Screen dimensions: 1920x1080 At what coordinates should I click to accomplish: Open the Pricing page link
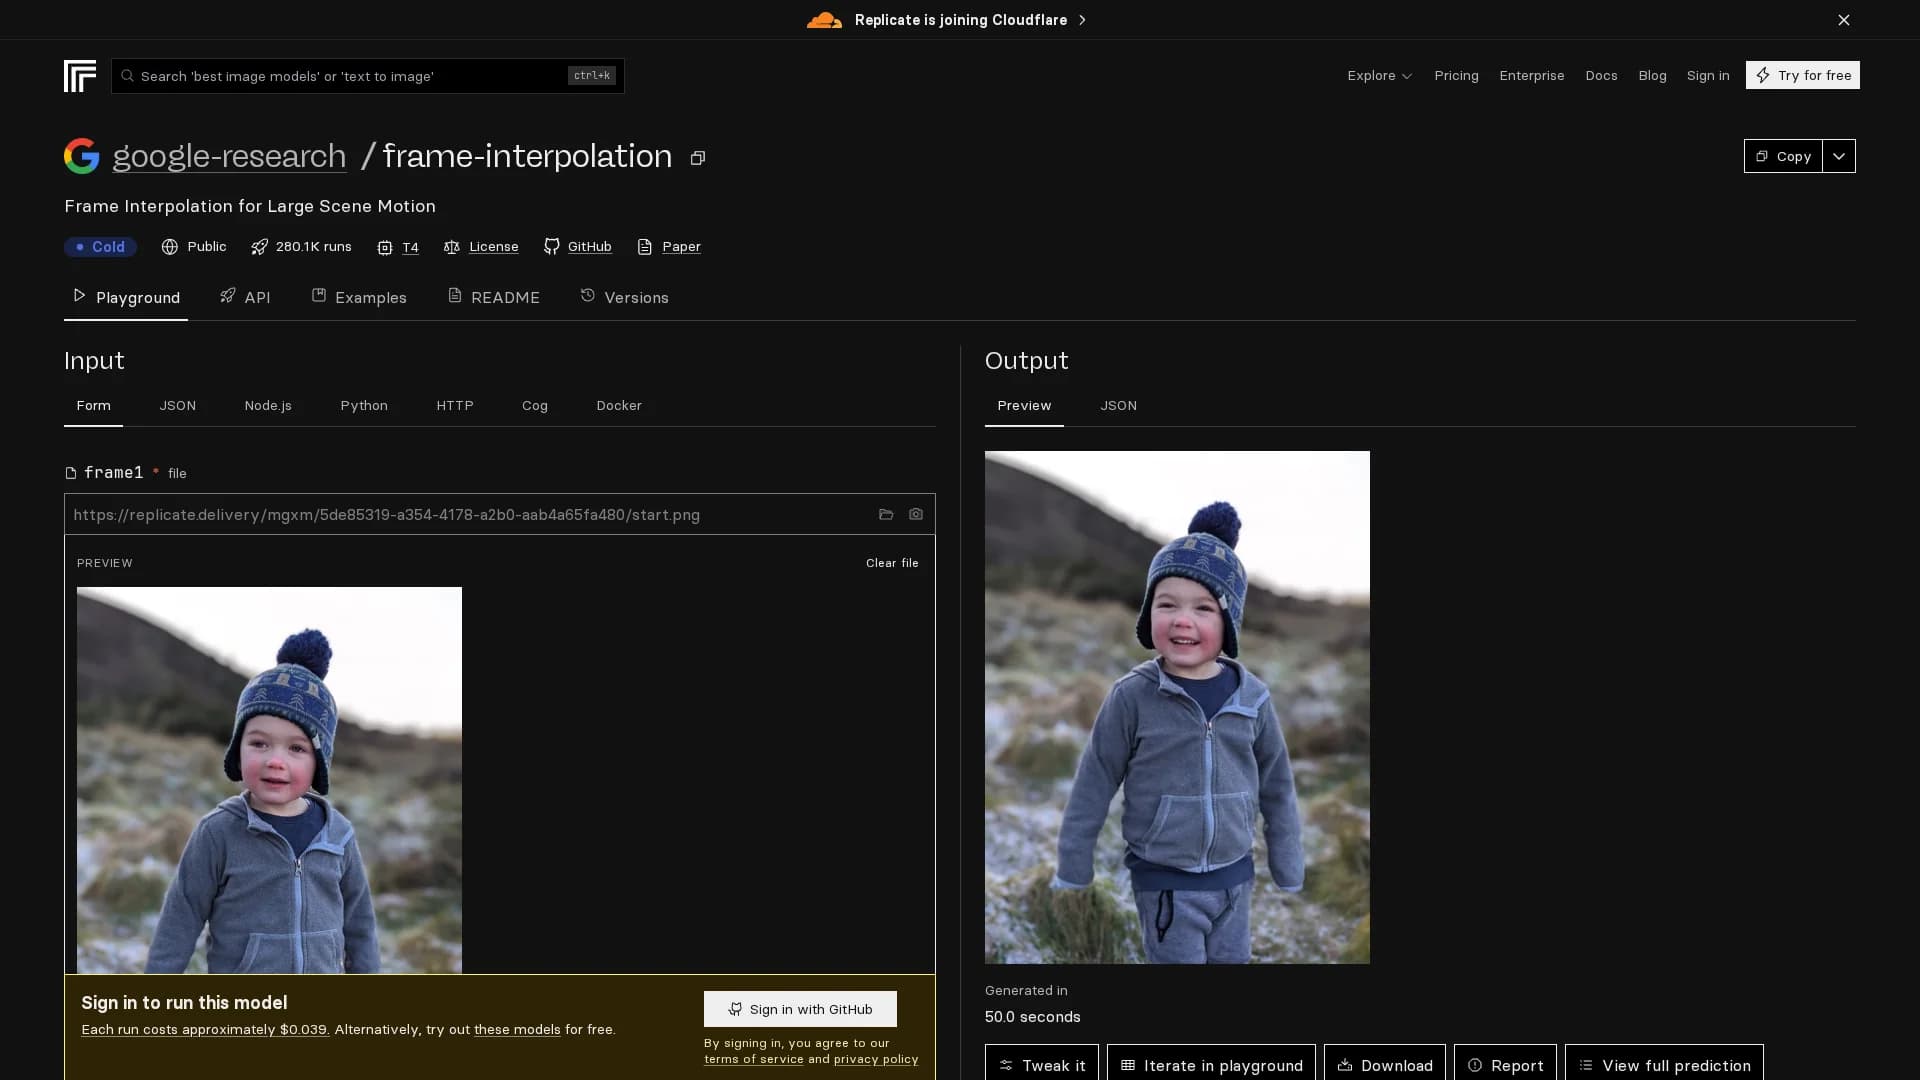coord(1456,76)
